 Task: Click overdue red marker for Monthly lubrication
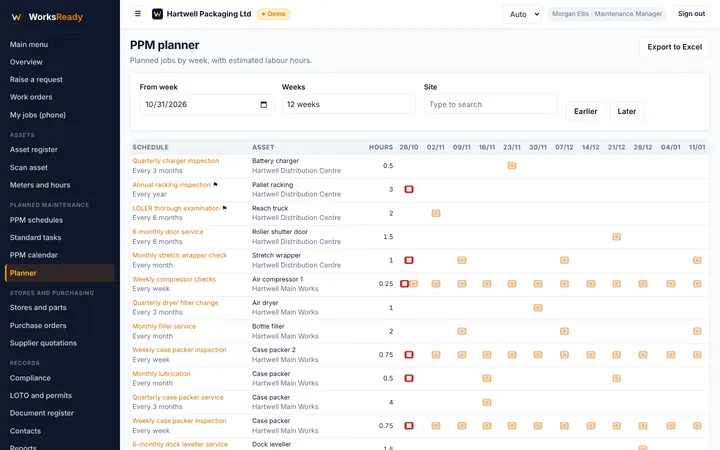coord(409,378)
